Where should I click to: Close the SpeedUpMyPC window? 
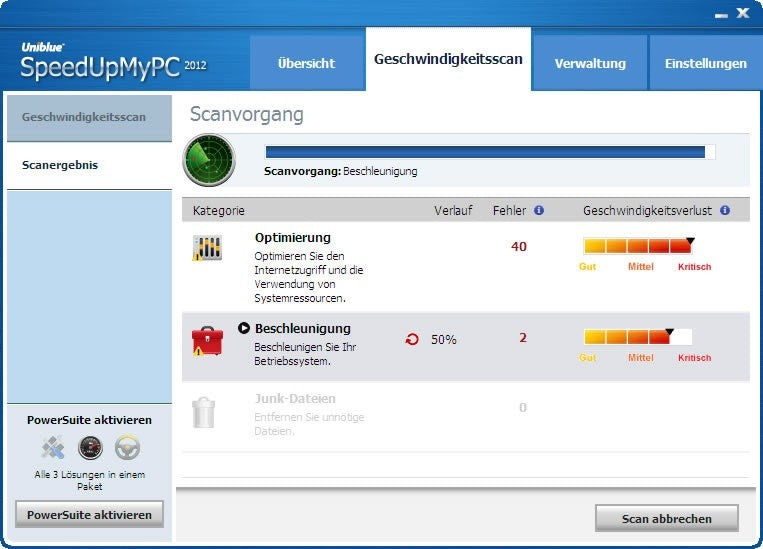pyautogui.click(x=743, y=13)
